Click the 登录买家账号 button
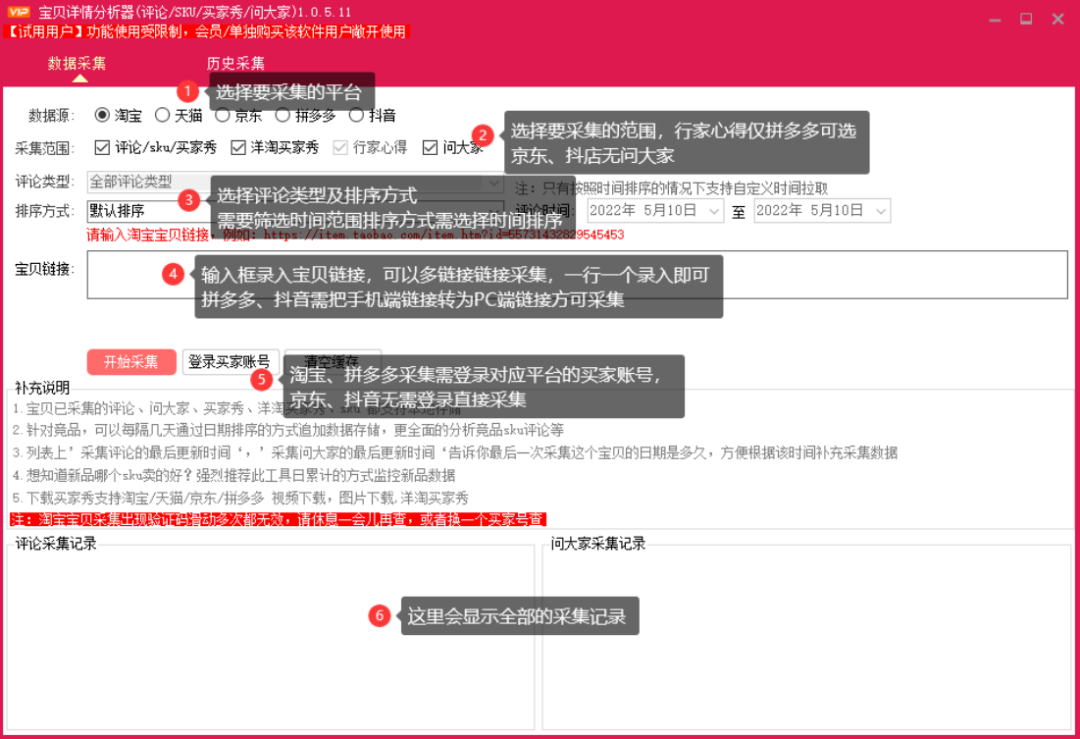1080x739 pixels. pyautogui.click(x=230, y=362)
